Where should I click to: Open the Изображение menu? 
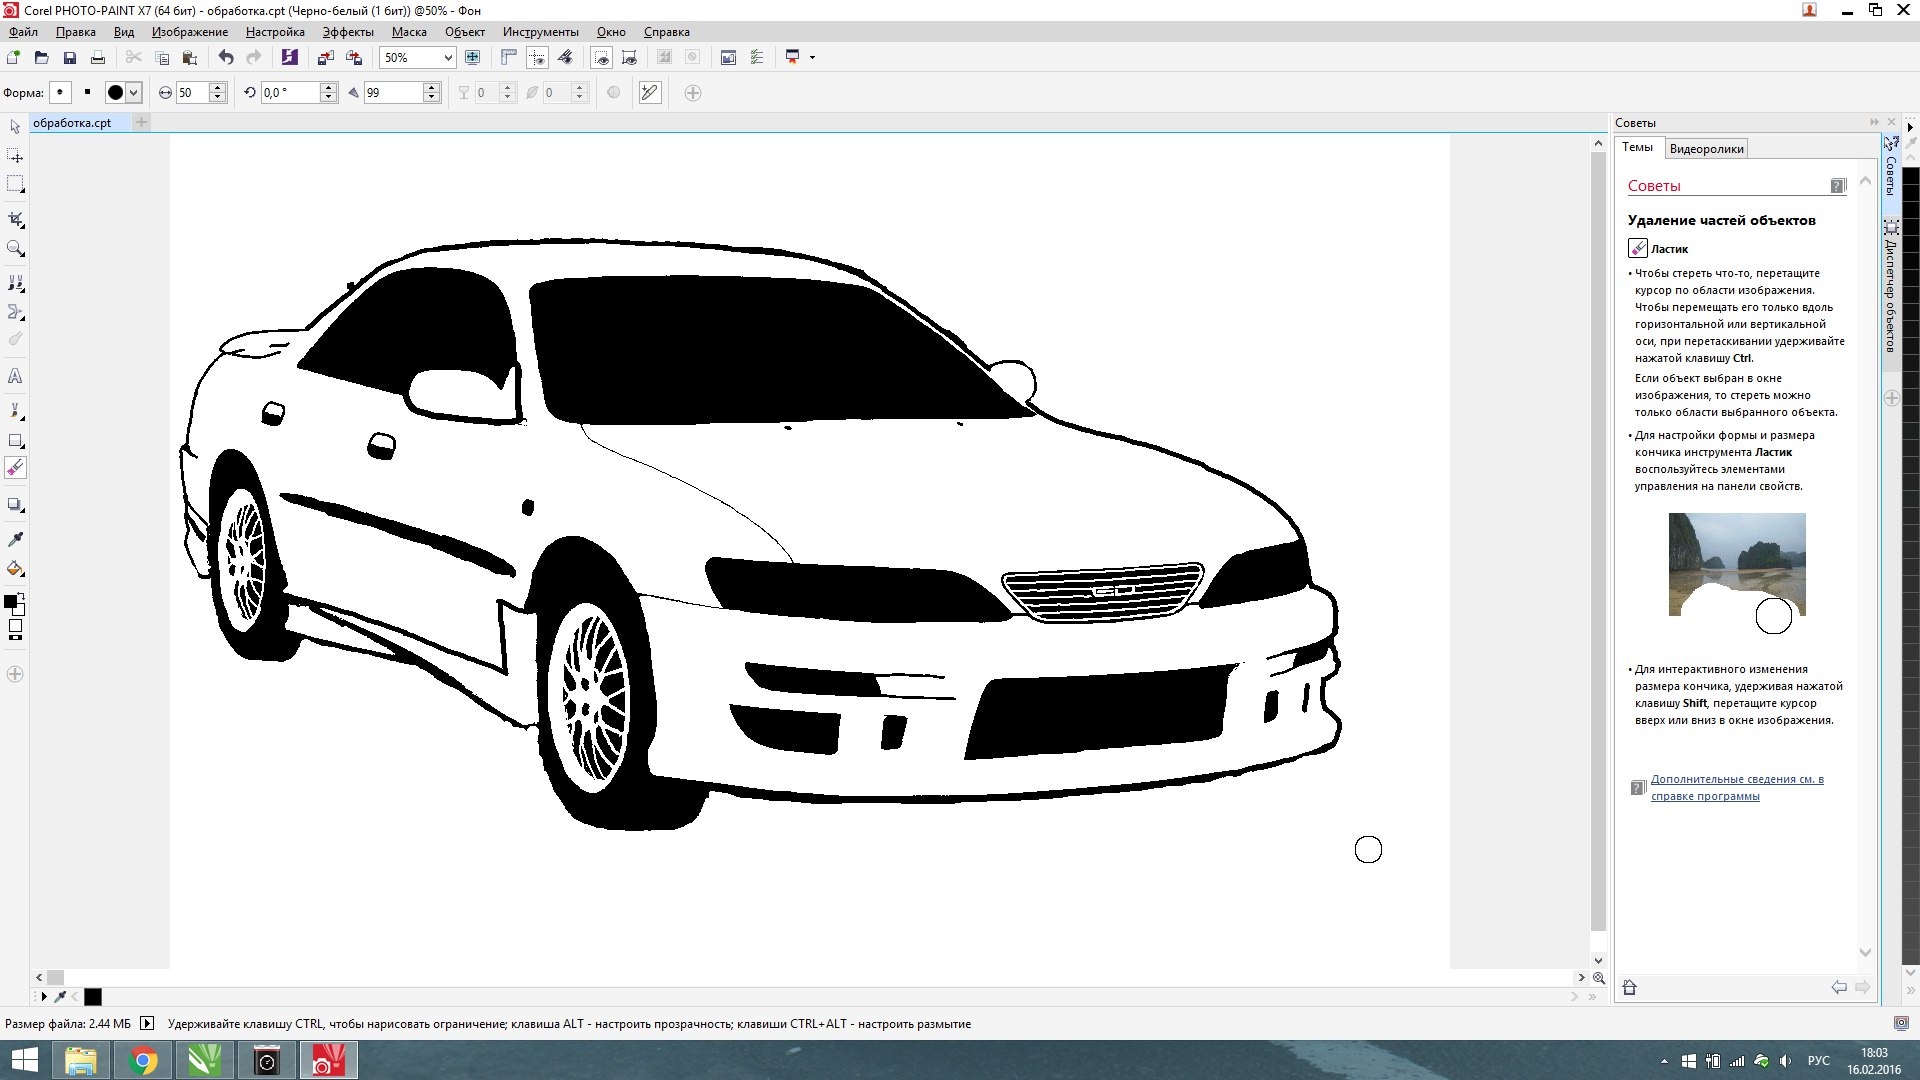tap(190, 32)
